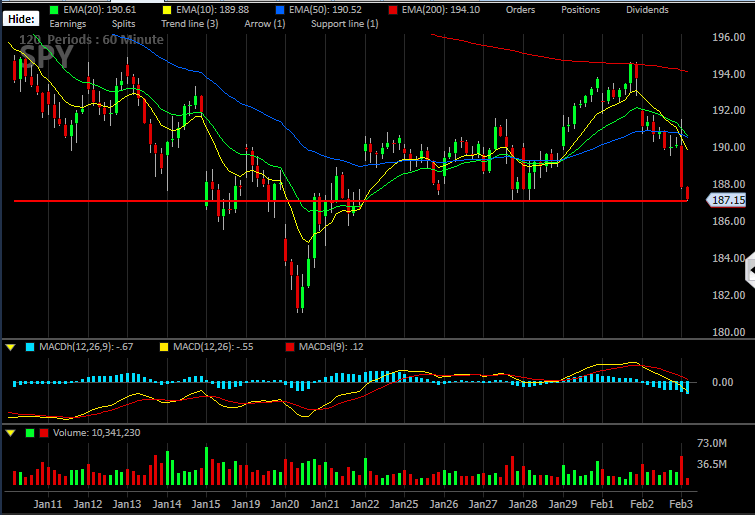This screenshot has height=515, width=755.
Task: Toggle EMA(20): 190.61 indicator label
Action: coord(100,10)
